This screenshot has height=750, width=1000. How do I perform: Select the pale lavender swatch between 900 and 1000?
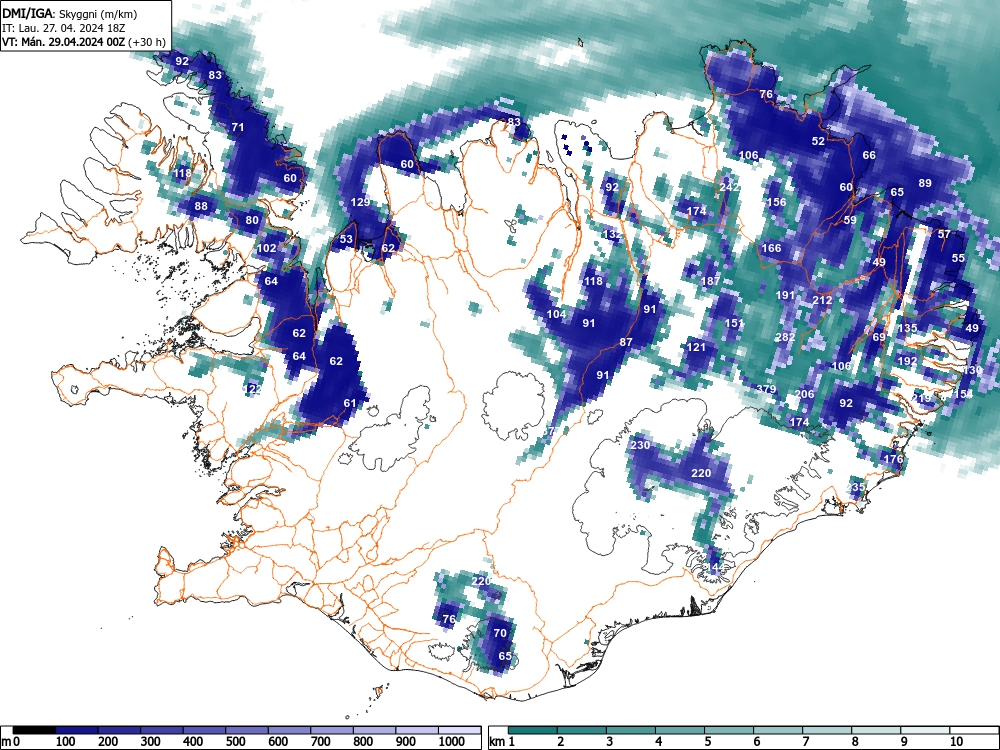click(x=417, y=730)
